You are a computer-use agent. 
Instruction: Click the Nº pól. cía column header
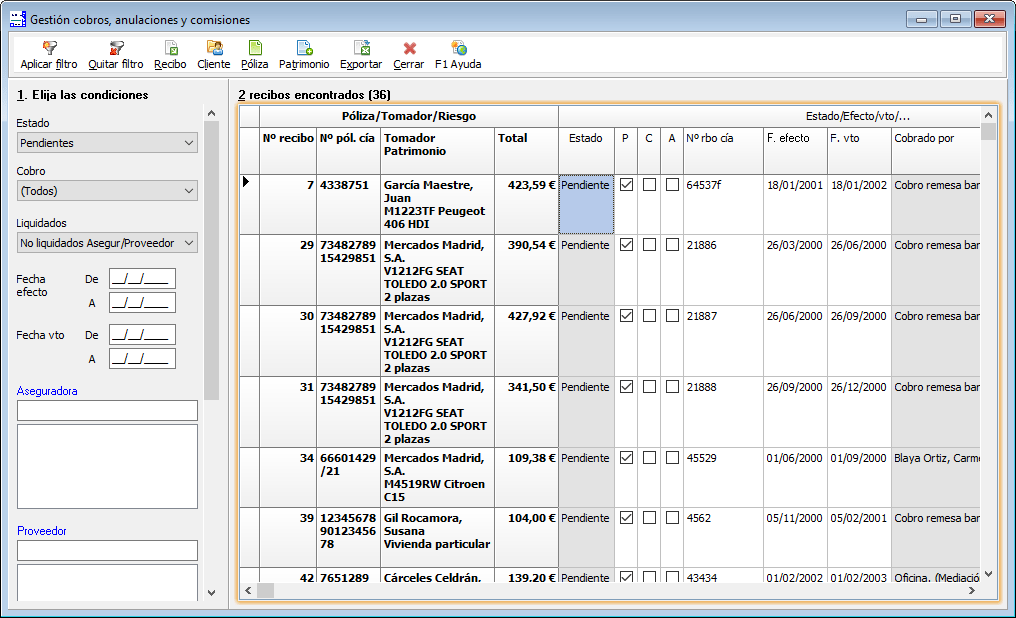pos(349,151)
